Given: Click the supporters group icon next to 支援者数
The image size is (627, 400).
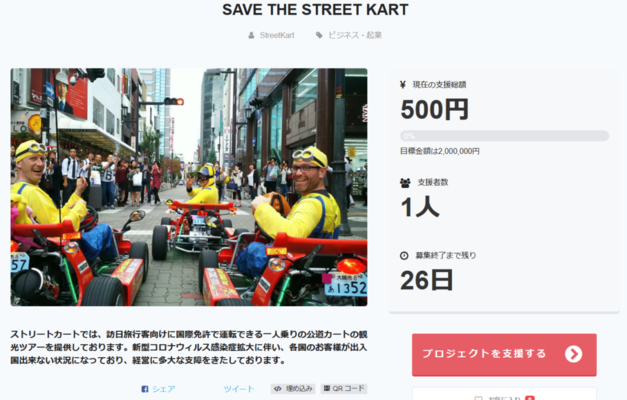Looking at the screenshot, I should point(405,183).
